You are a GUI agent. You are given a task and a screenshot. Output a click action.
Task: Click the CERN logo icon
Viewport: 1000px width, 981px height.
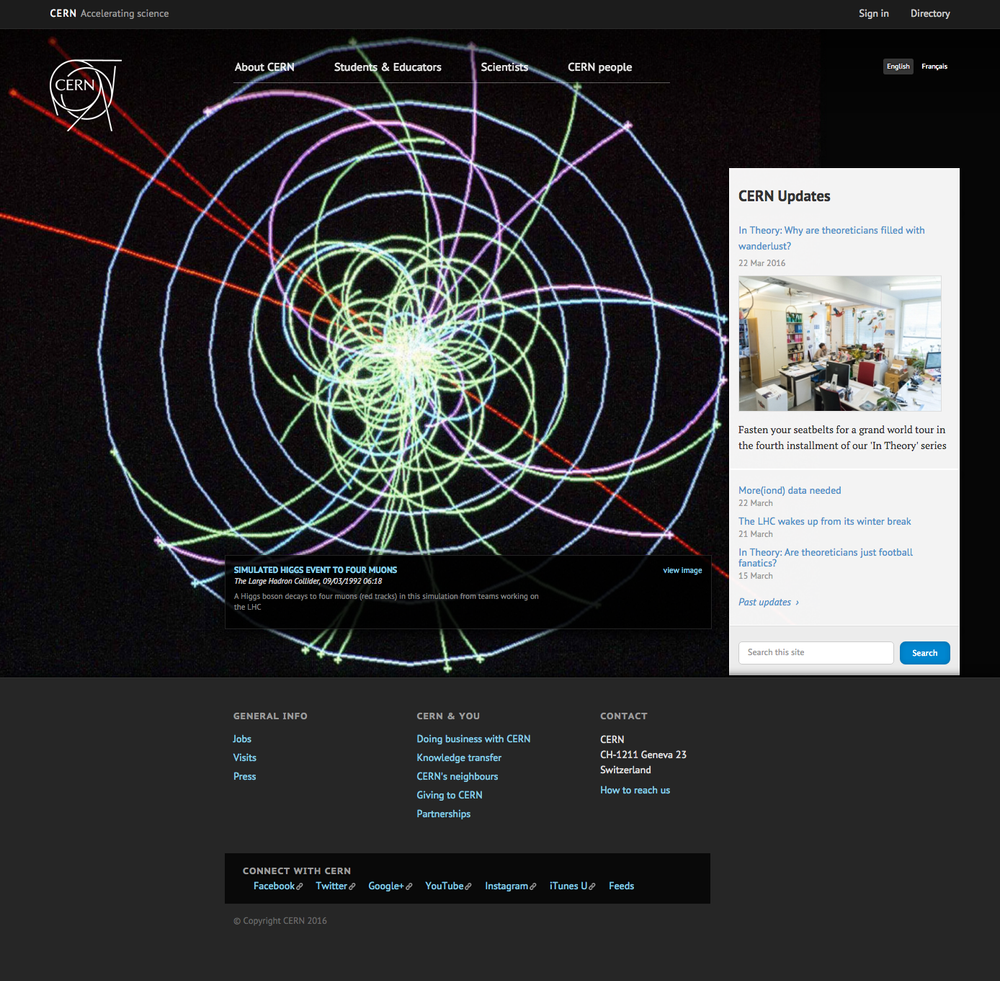(85, 95)
